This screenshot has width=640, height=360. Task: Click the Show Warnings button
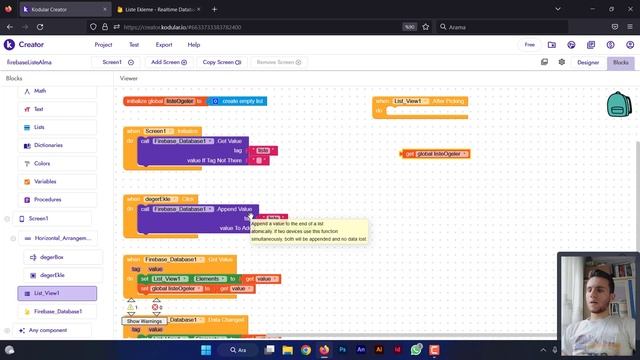144,321
